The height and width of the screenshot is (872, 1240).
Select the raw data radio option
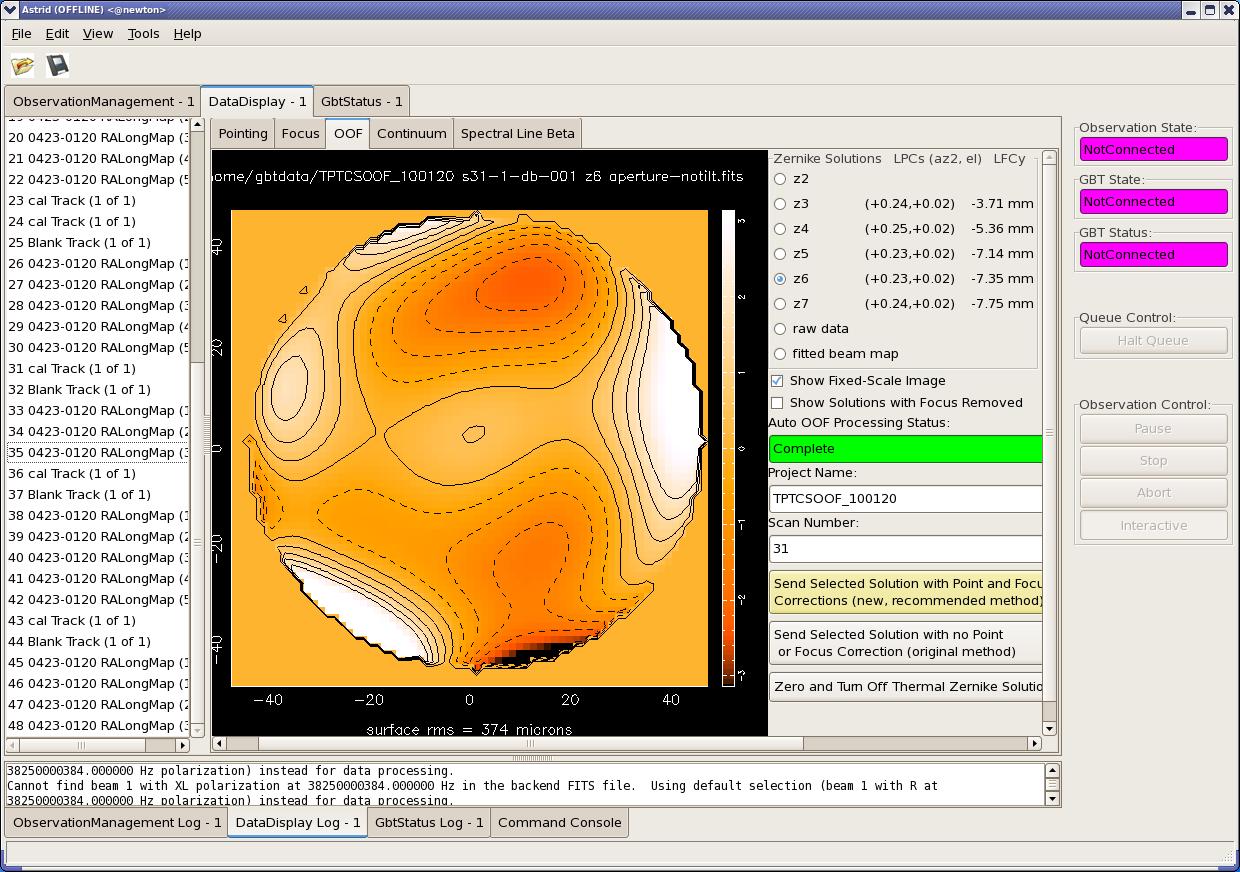(780, 329)
